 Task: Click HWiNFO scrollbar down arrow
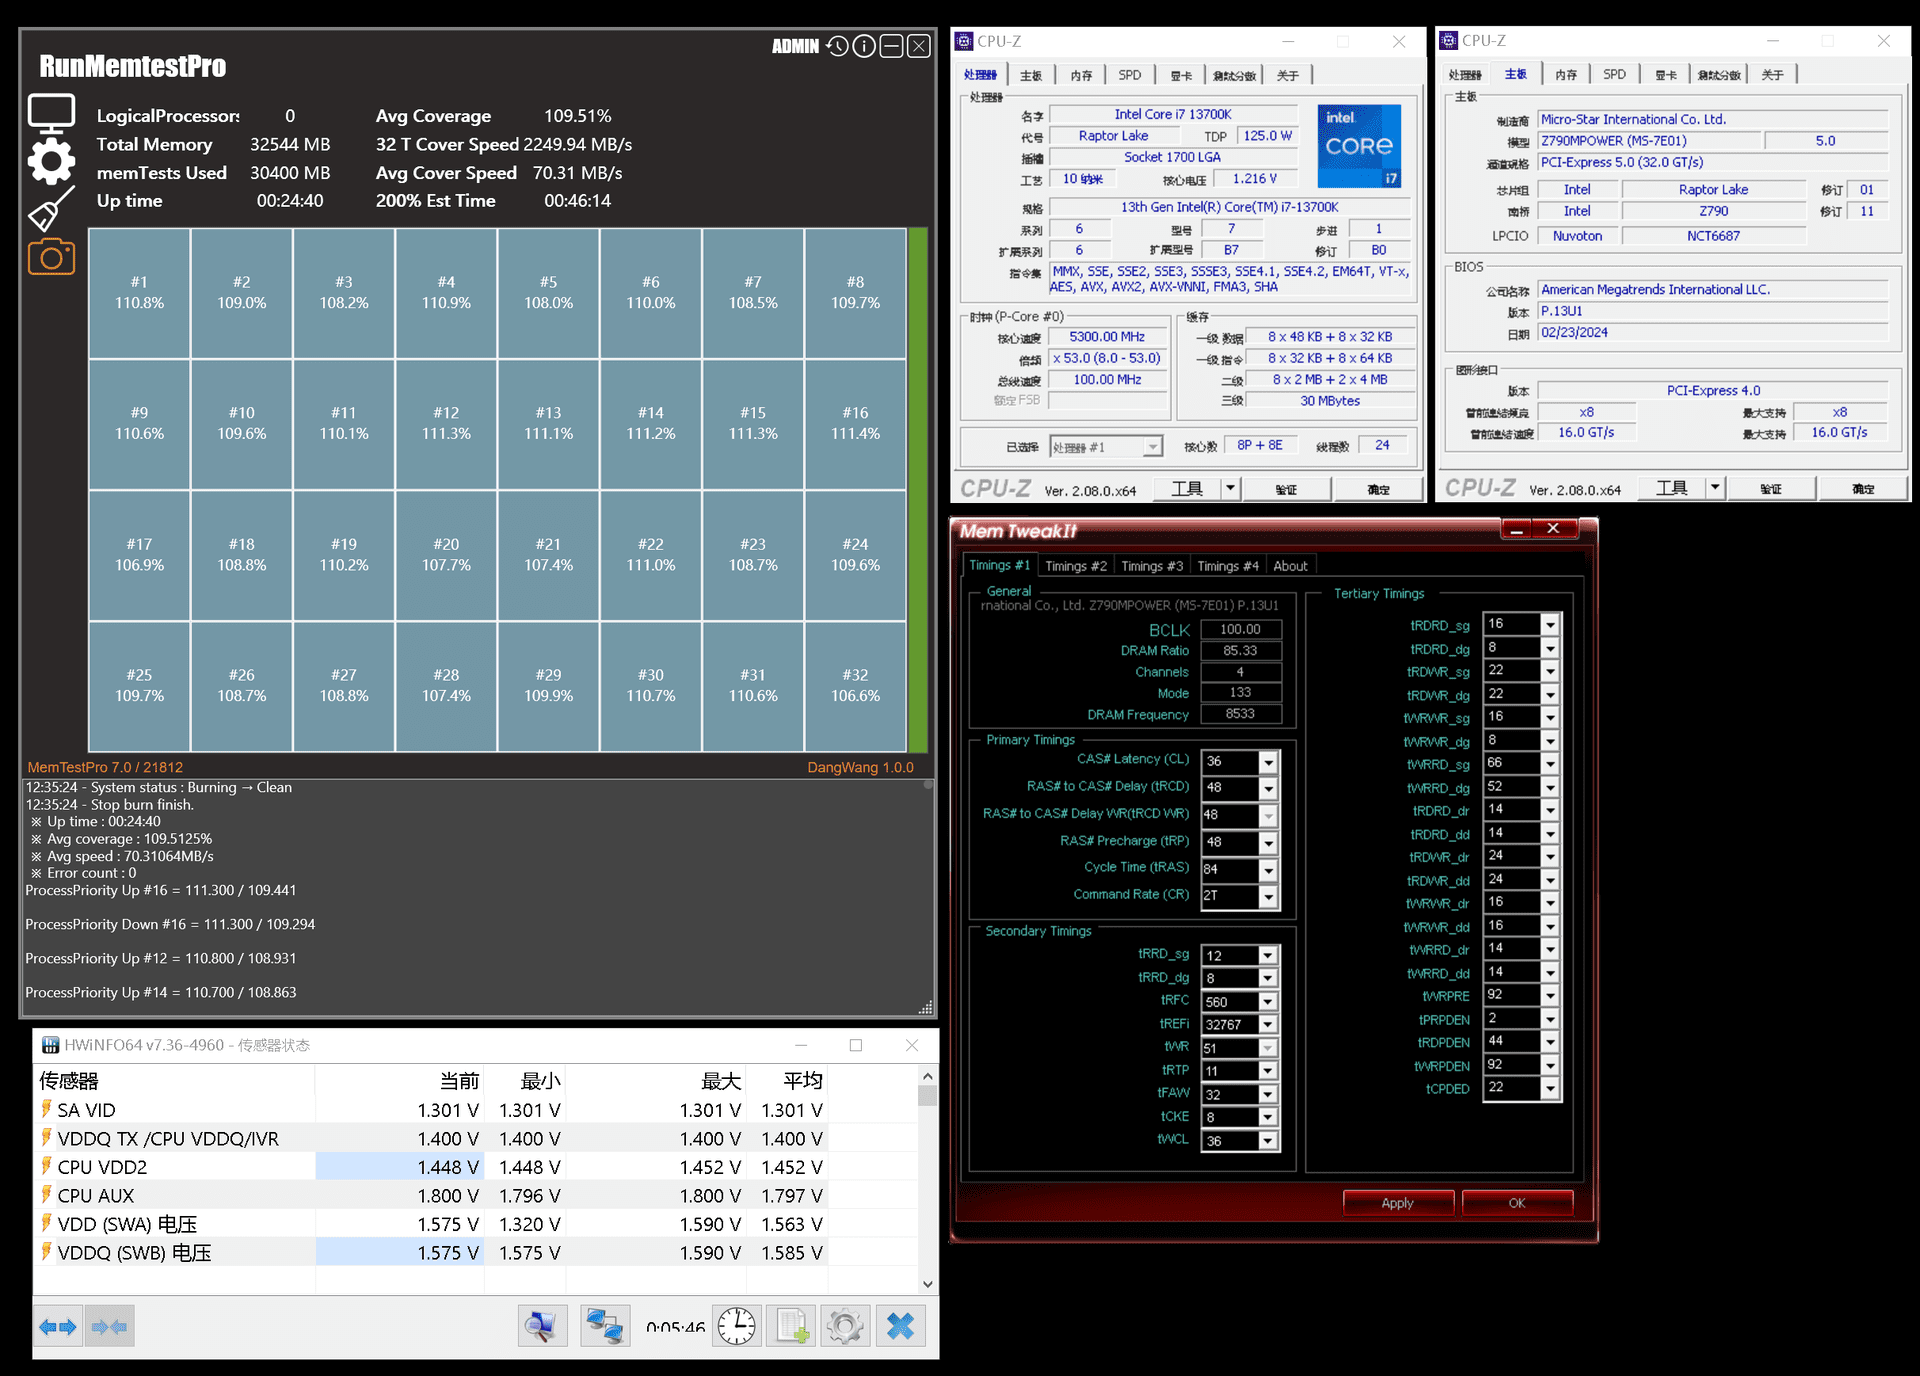click(x=927, y=1284)
